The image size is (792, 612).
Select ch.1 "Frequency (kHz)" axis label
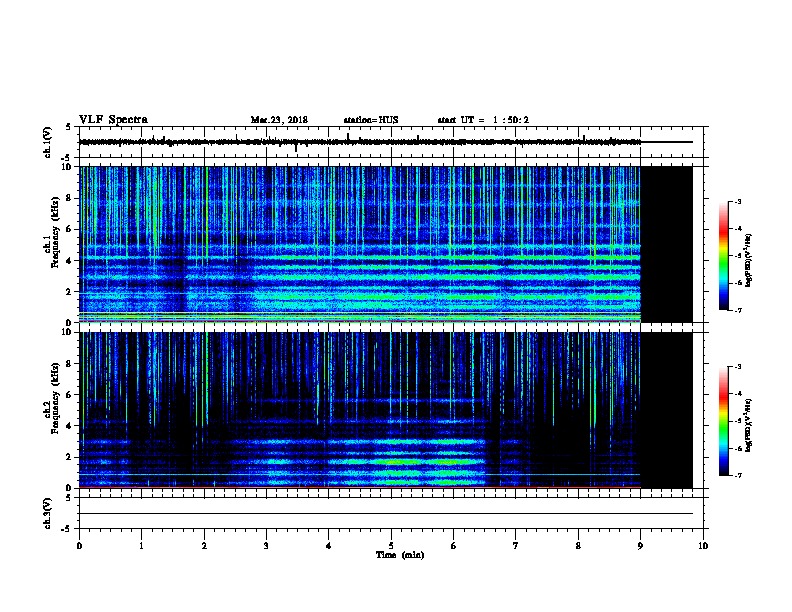pyautogui.click(x=55, y=232)
